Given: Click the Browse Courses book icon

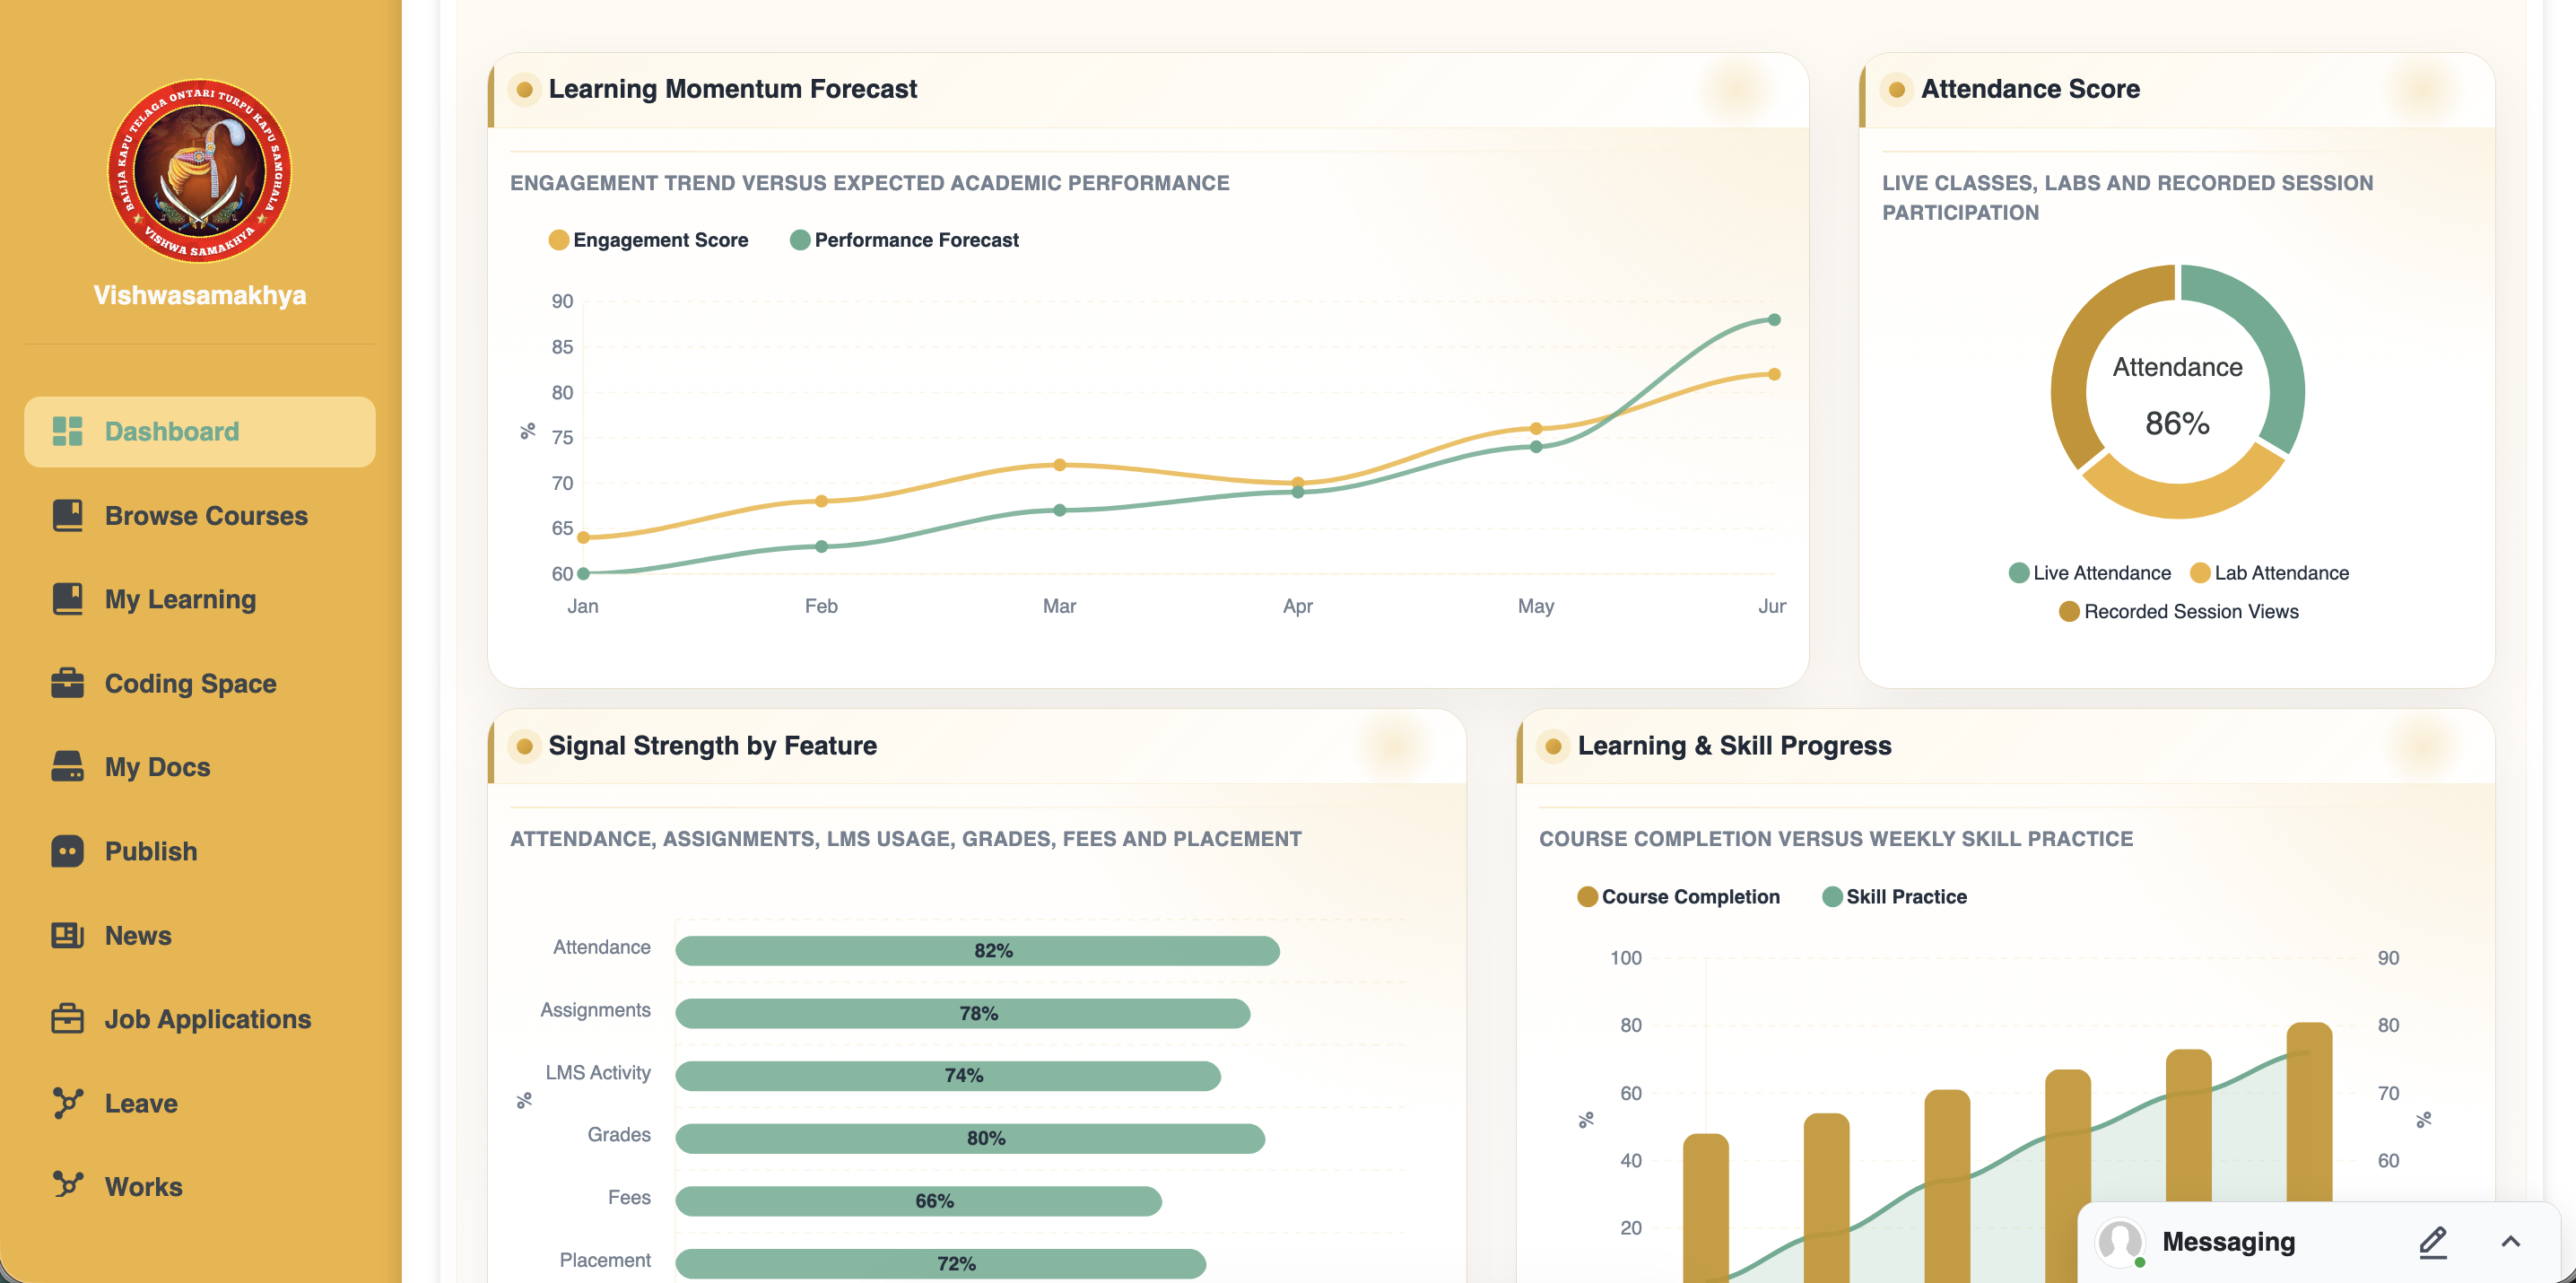Looking at the screenshot, I should point(67,515).
